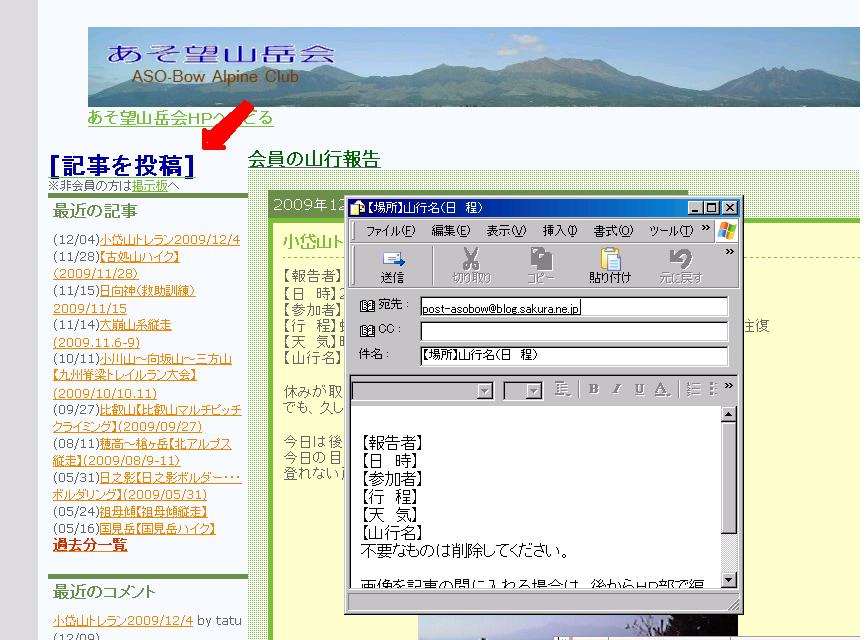
Task: Click the 宛先 recipient address field
Action: (x=574, y=307)
